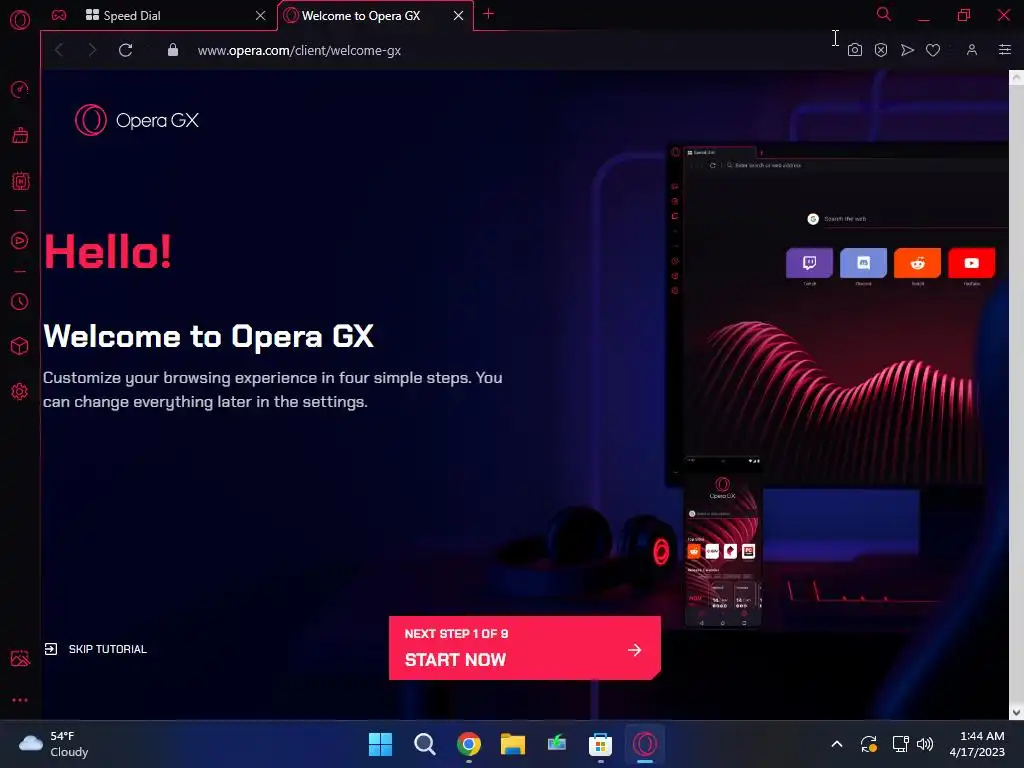The width and height of the screenshot is (1024, 768).
Task: Click the page scrollbar up arrow
Action: click(1016, 78)
